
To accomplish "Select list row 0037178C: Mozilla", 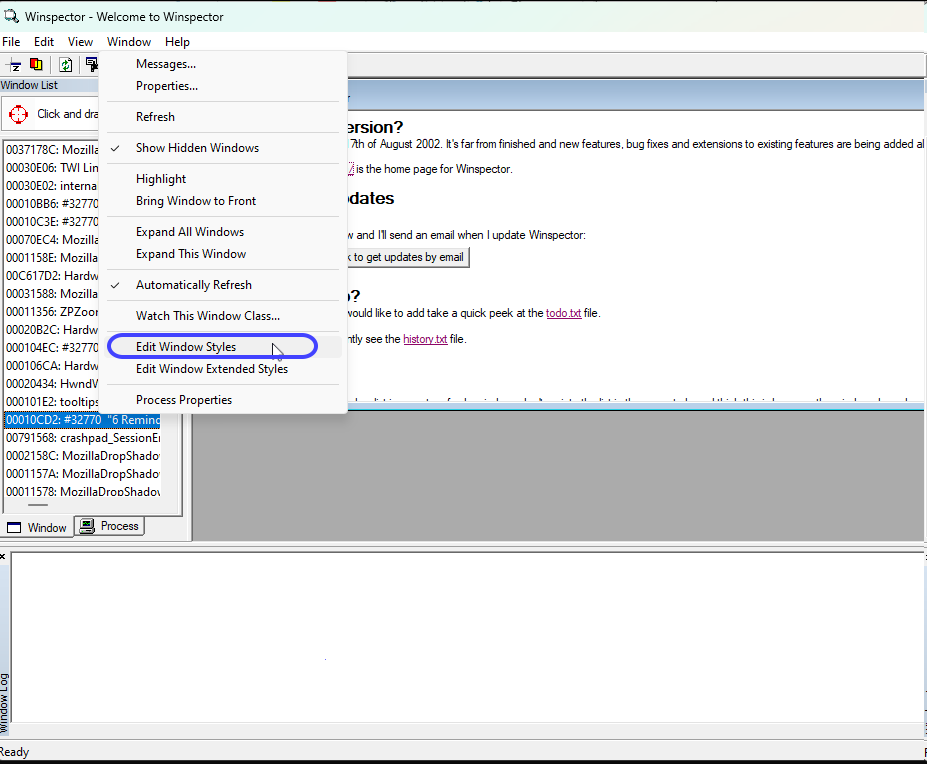I will [52, 150].
